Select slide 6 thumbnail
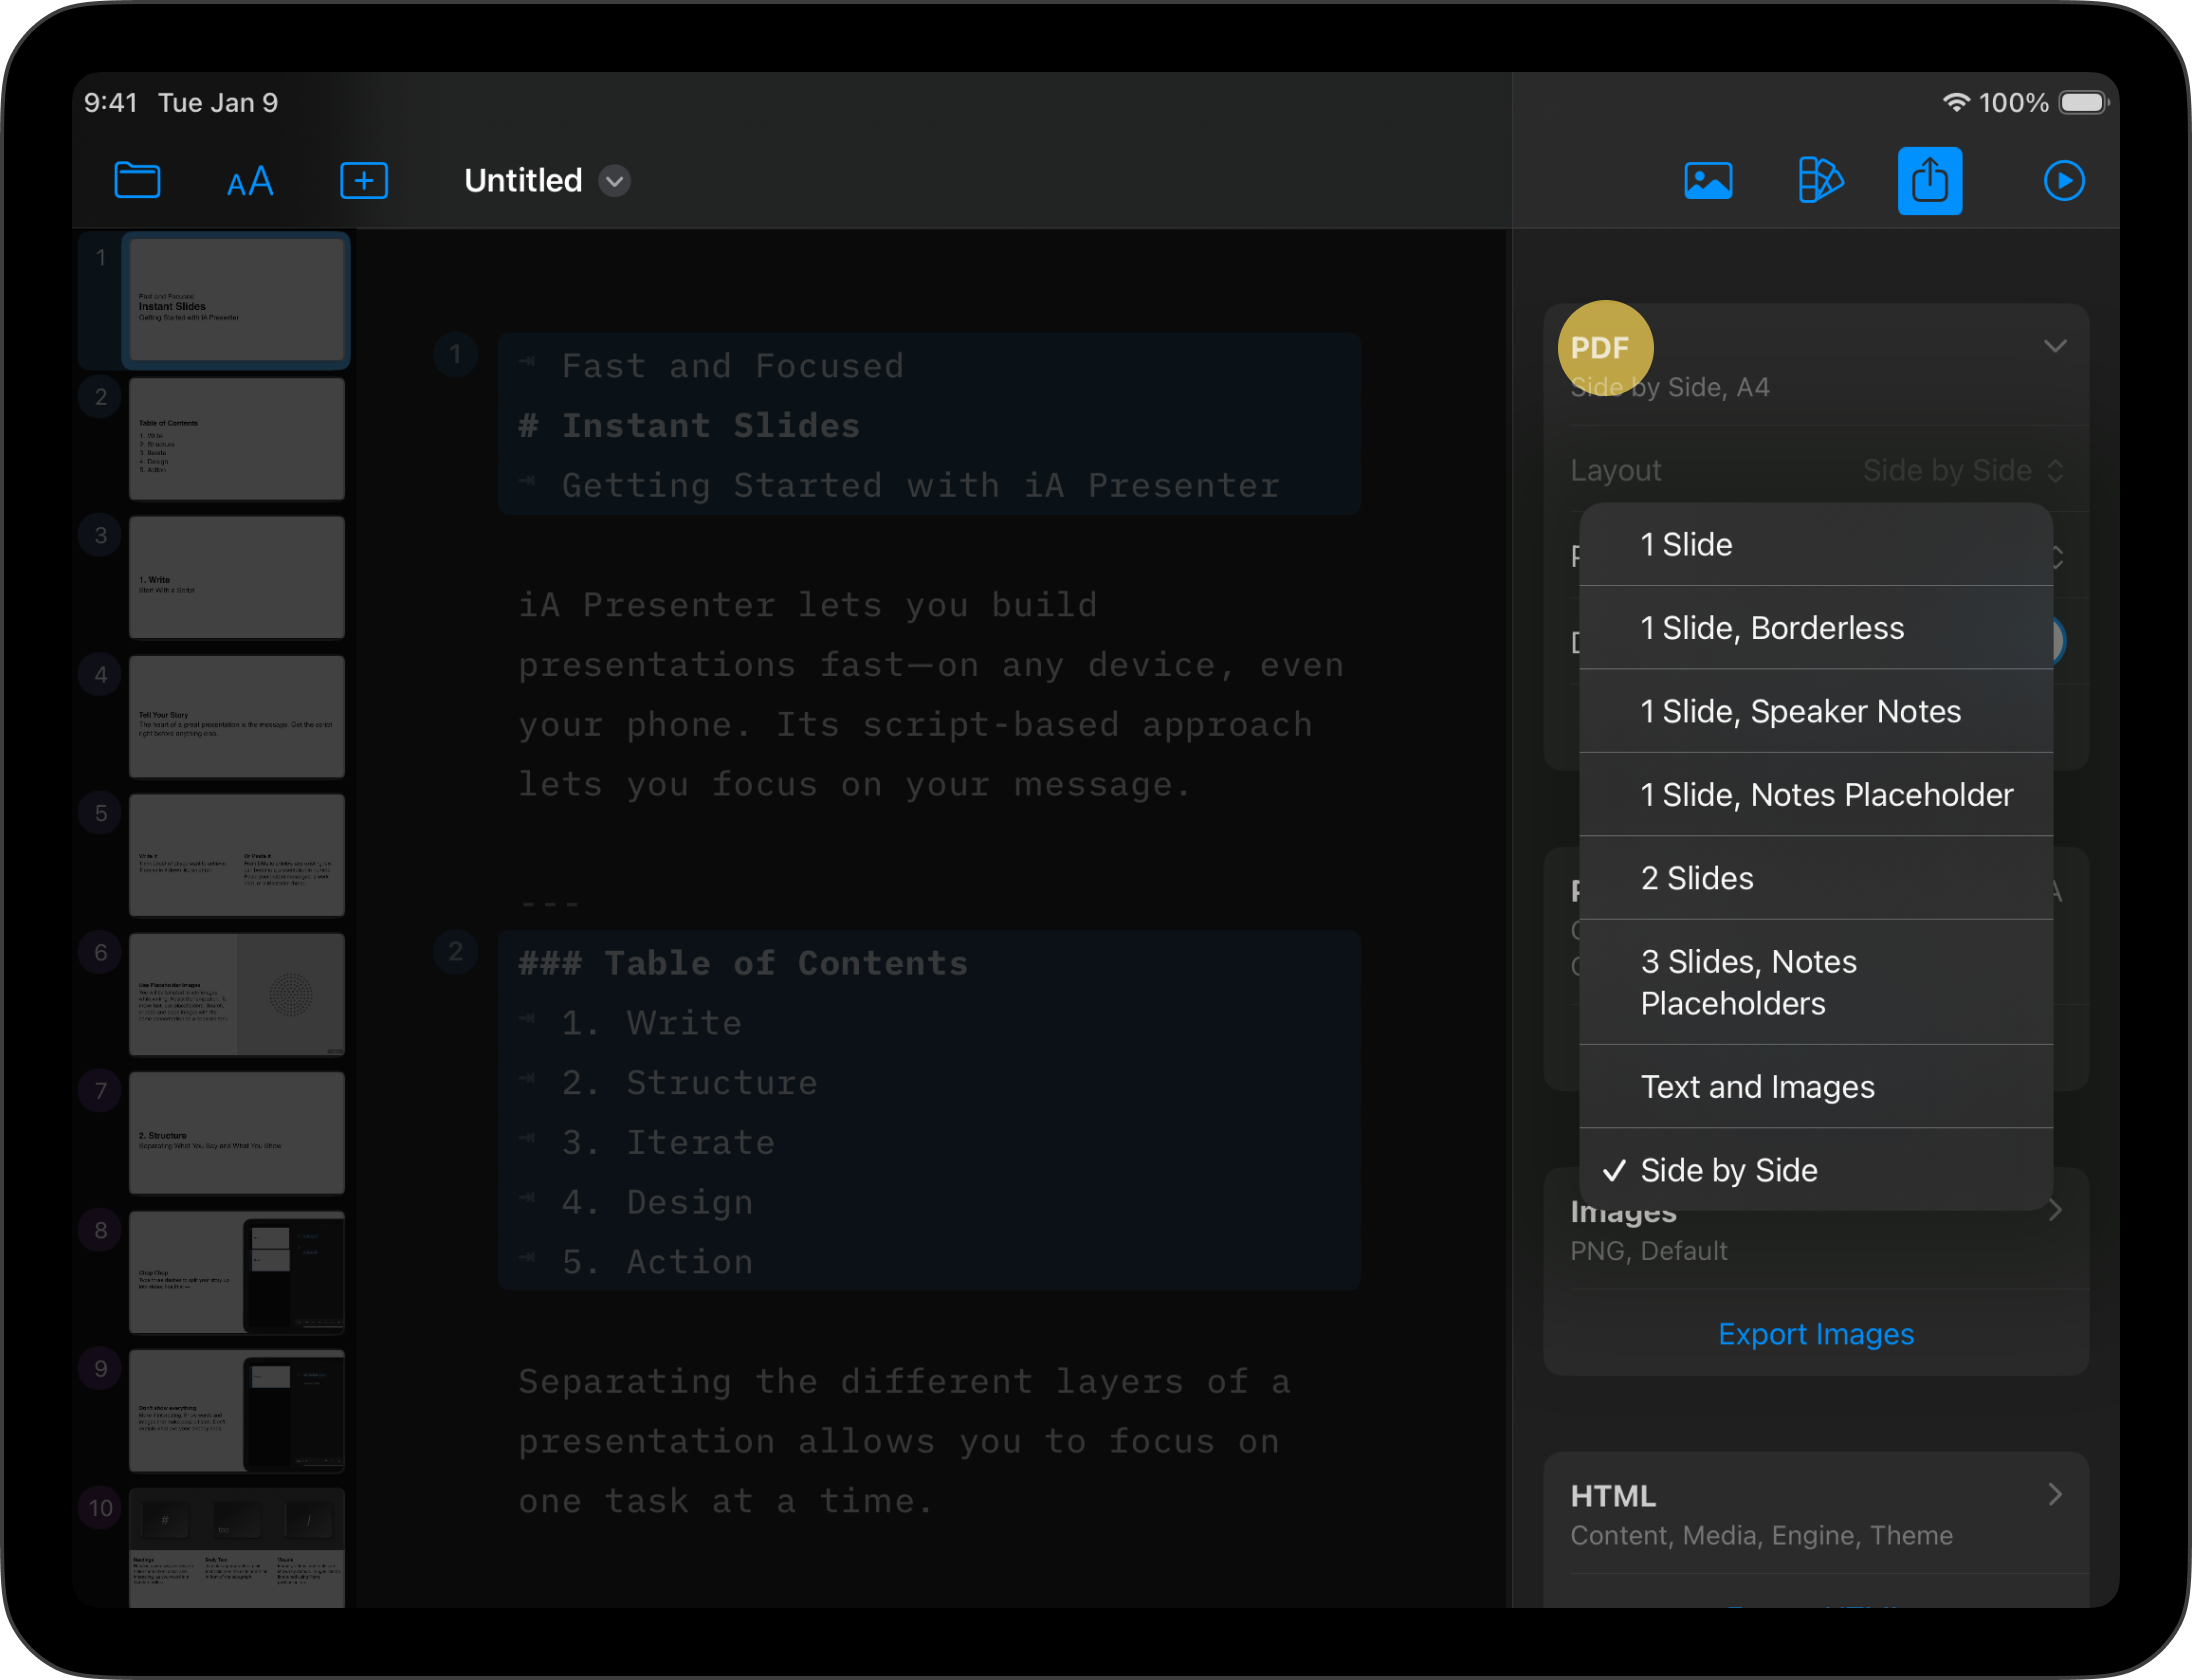 [x=236, y=995]
